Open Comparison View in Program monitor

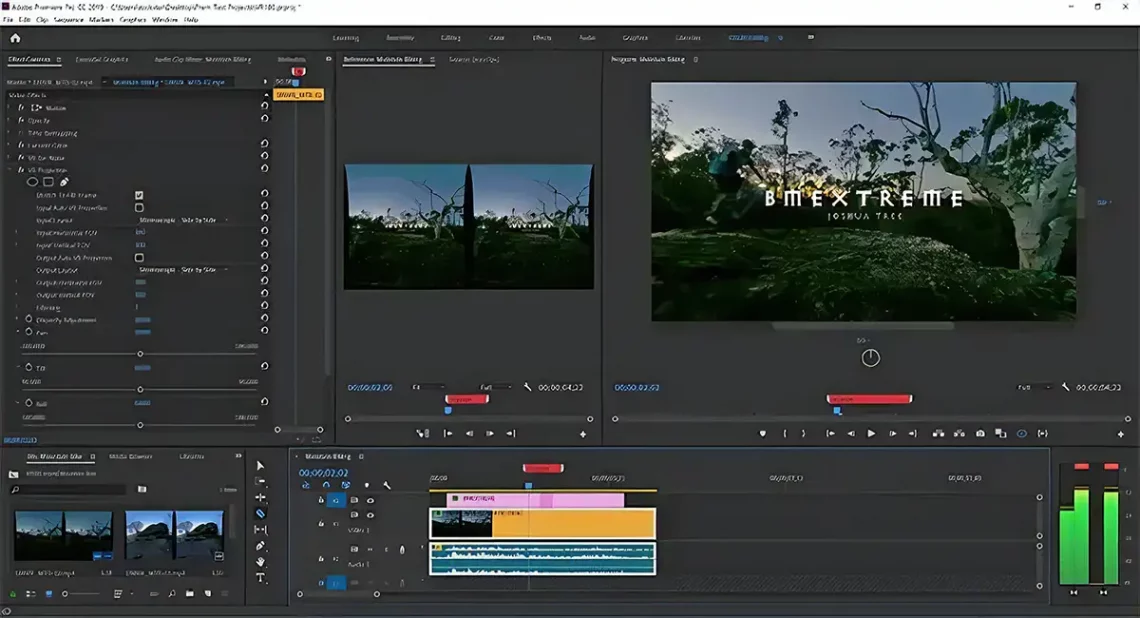click(1001, 433)
